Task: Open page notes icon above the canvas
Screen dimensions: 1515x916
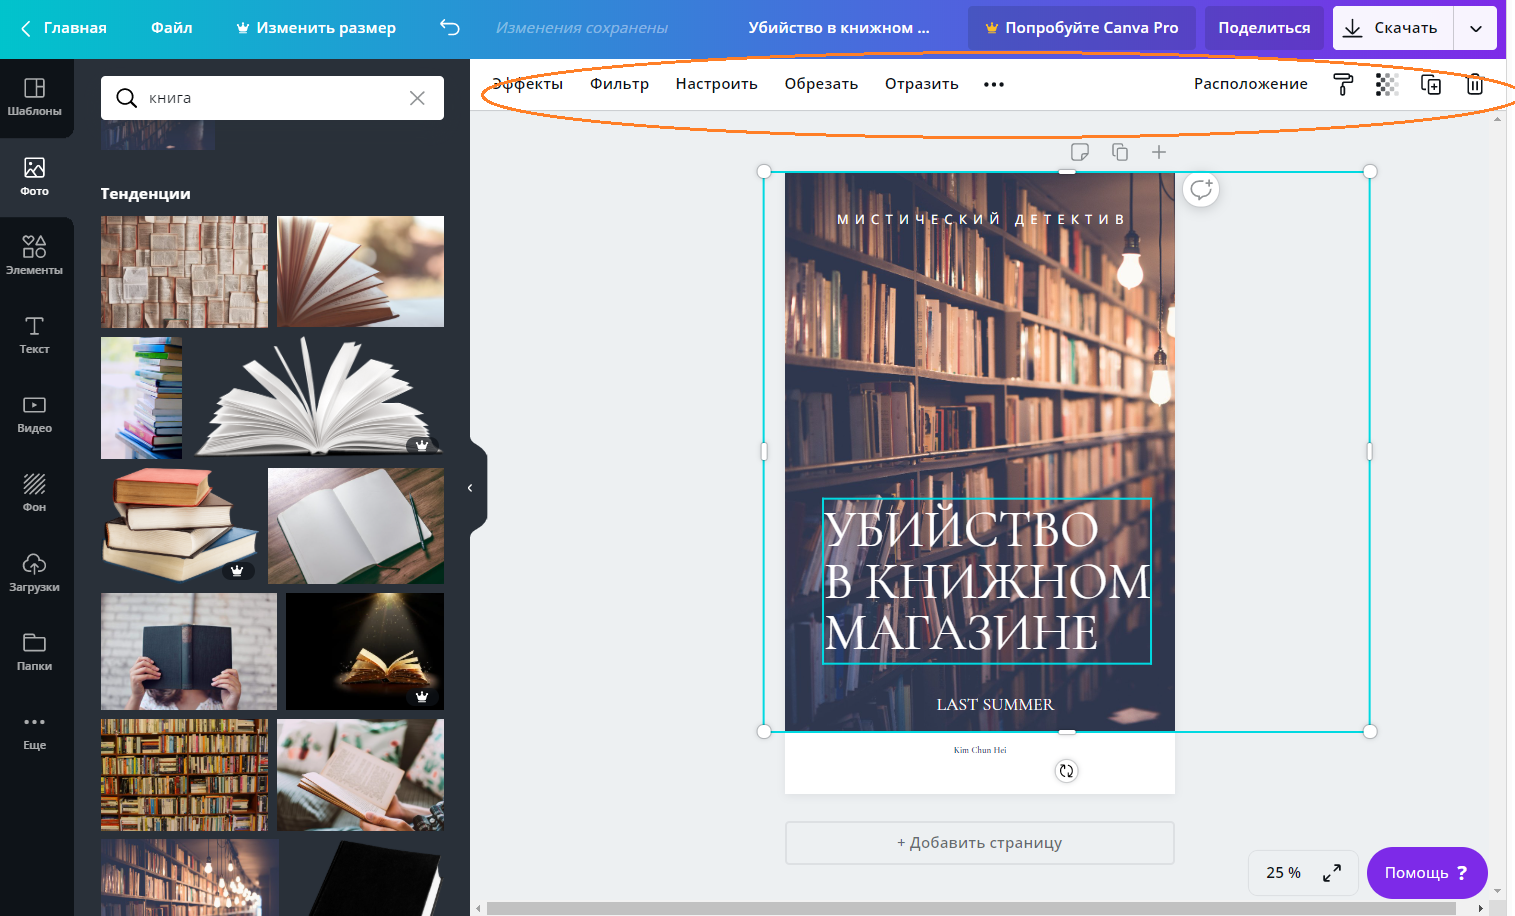Action: coord(1080,152)
